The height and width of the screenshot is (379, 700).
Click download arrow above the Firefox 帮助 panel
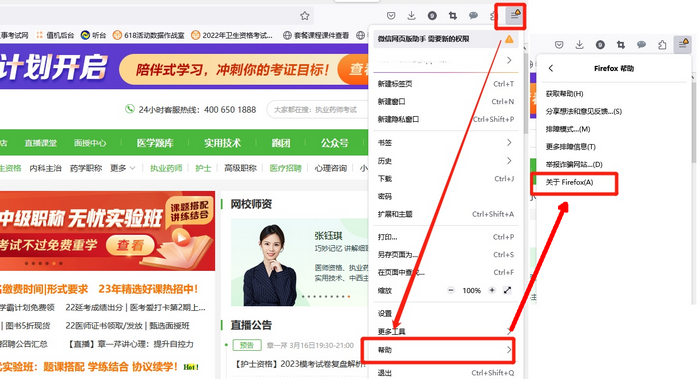coord(579,45)
